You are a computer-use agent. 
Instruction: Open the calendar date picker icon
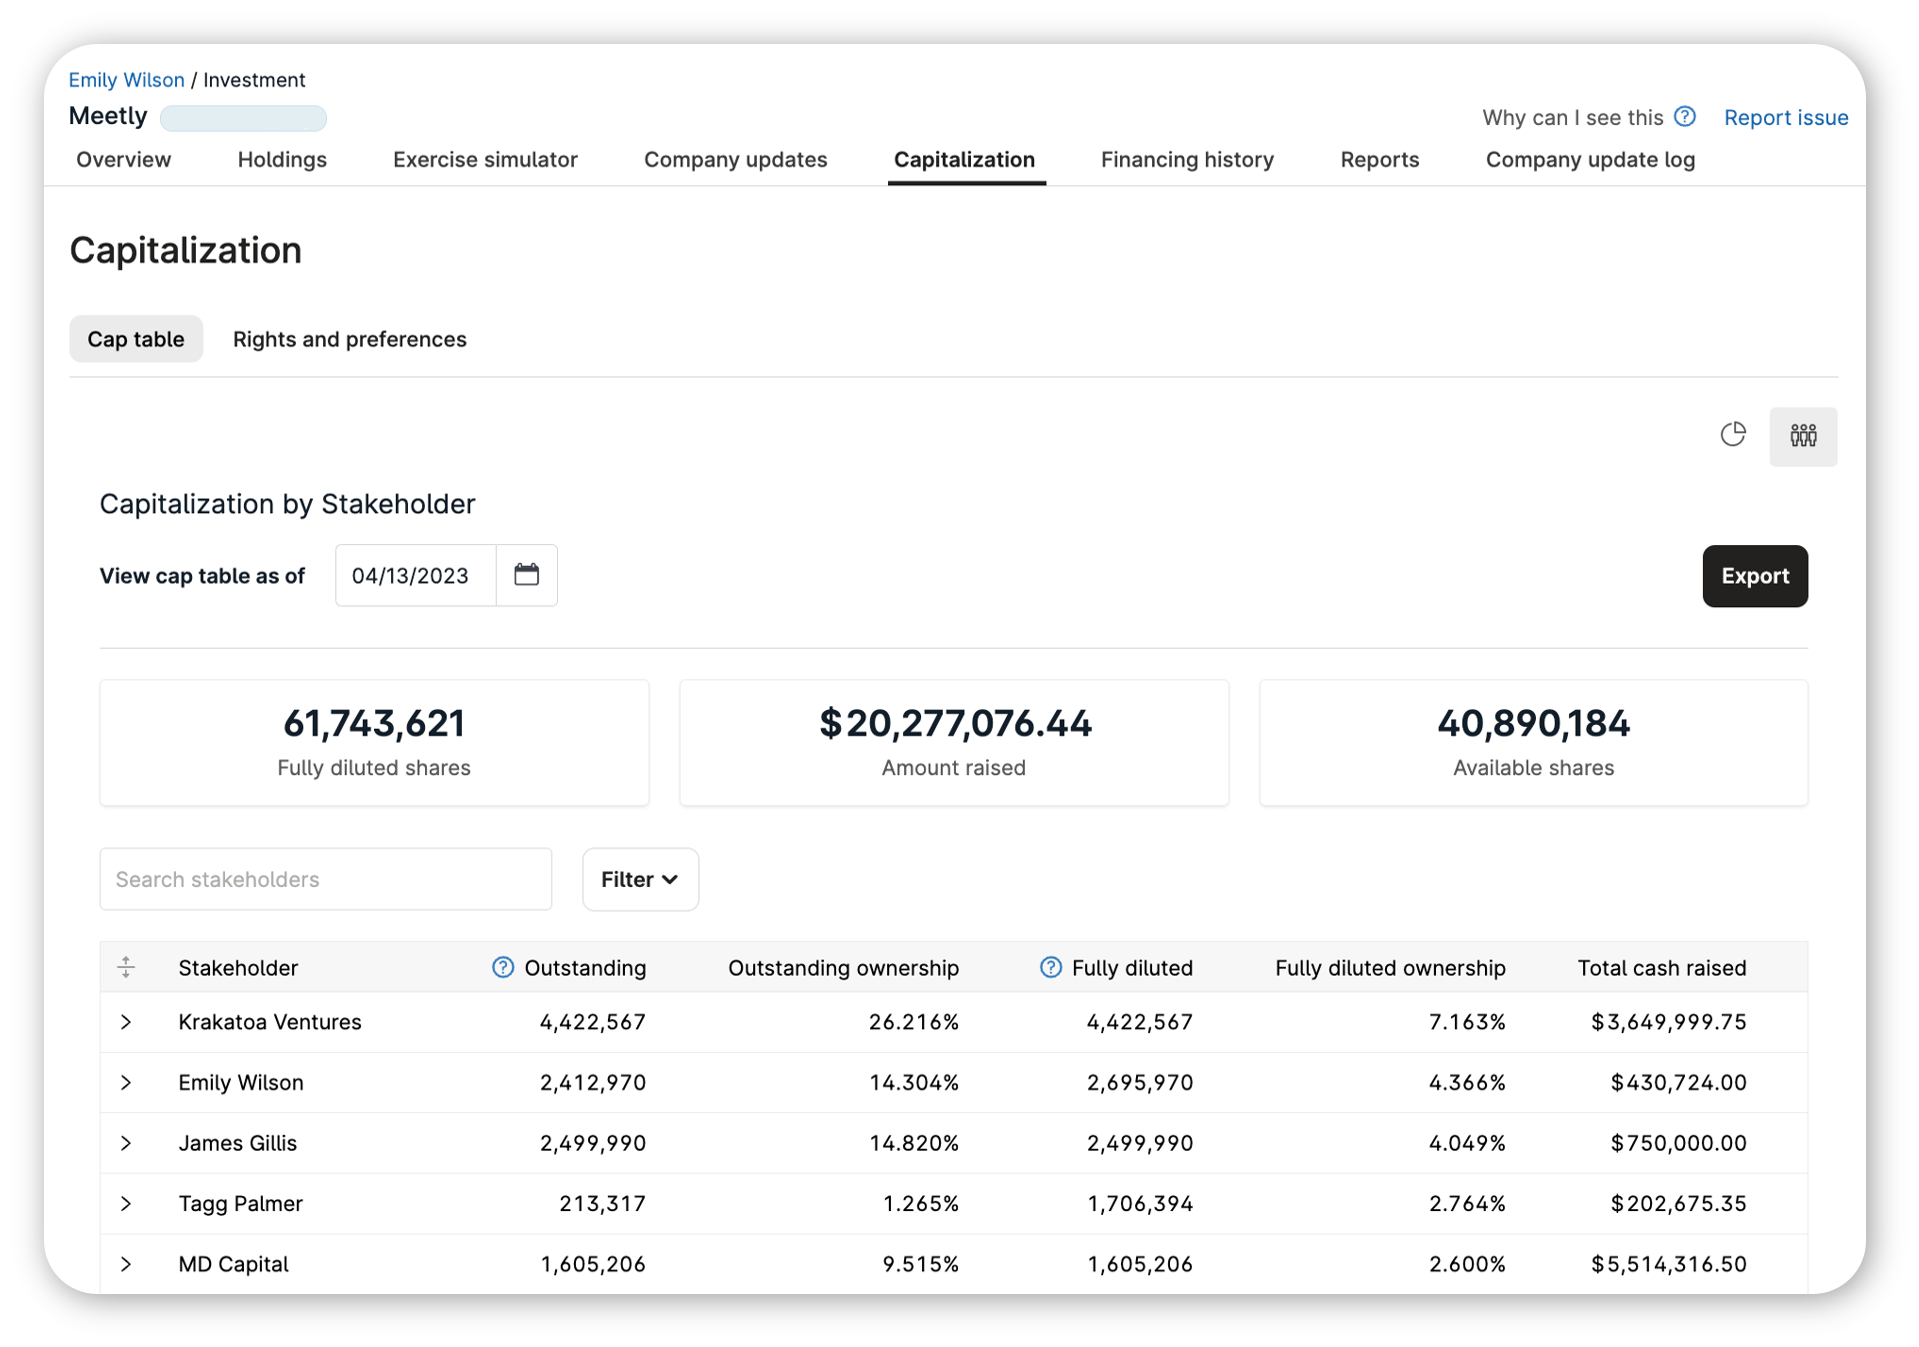[526, 575]
